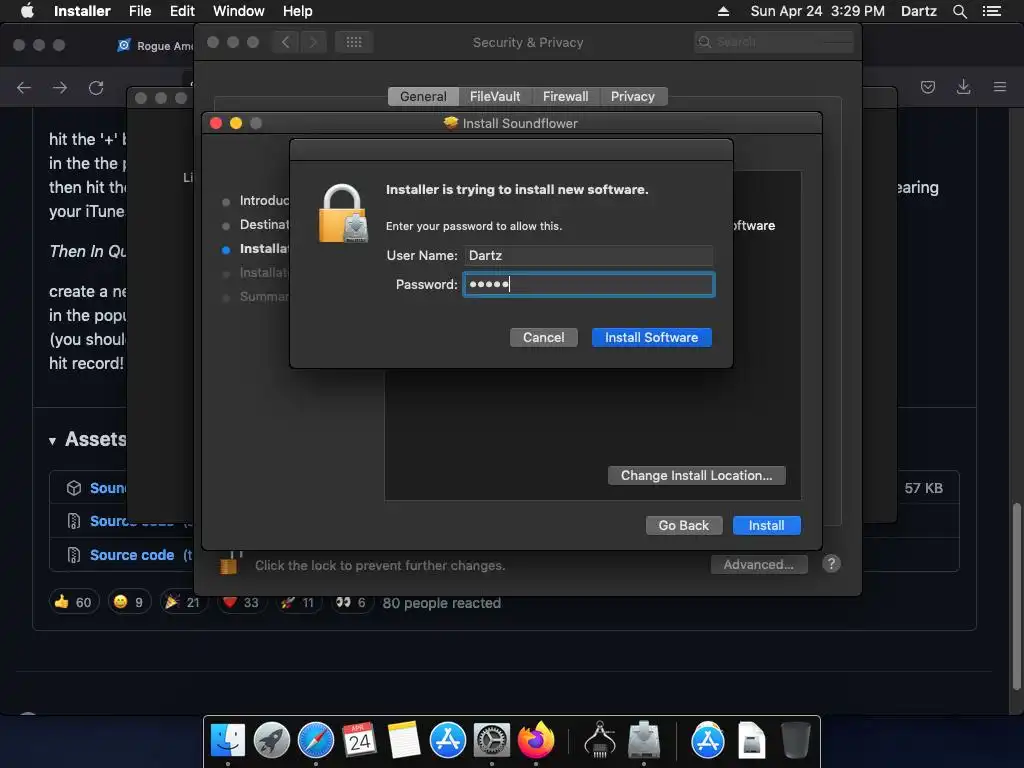
Task: Click '80 people reacted' text
Action: pos(441,603)
